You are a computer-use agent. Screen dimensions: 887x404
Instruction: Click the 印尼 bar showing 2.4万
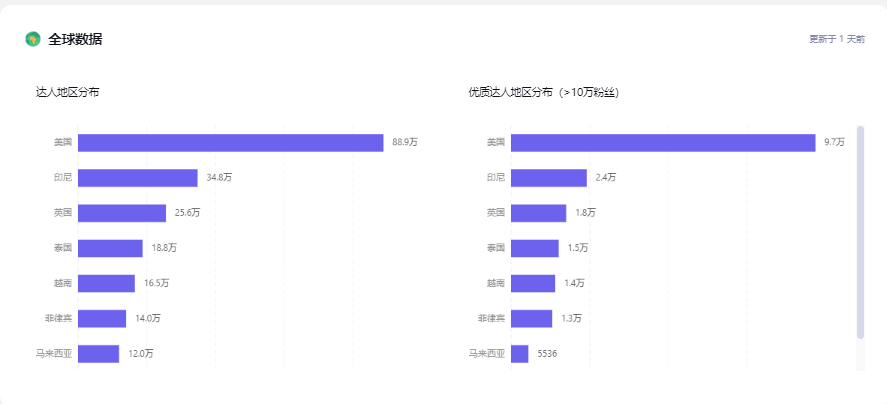[x=549, y=178]
